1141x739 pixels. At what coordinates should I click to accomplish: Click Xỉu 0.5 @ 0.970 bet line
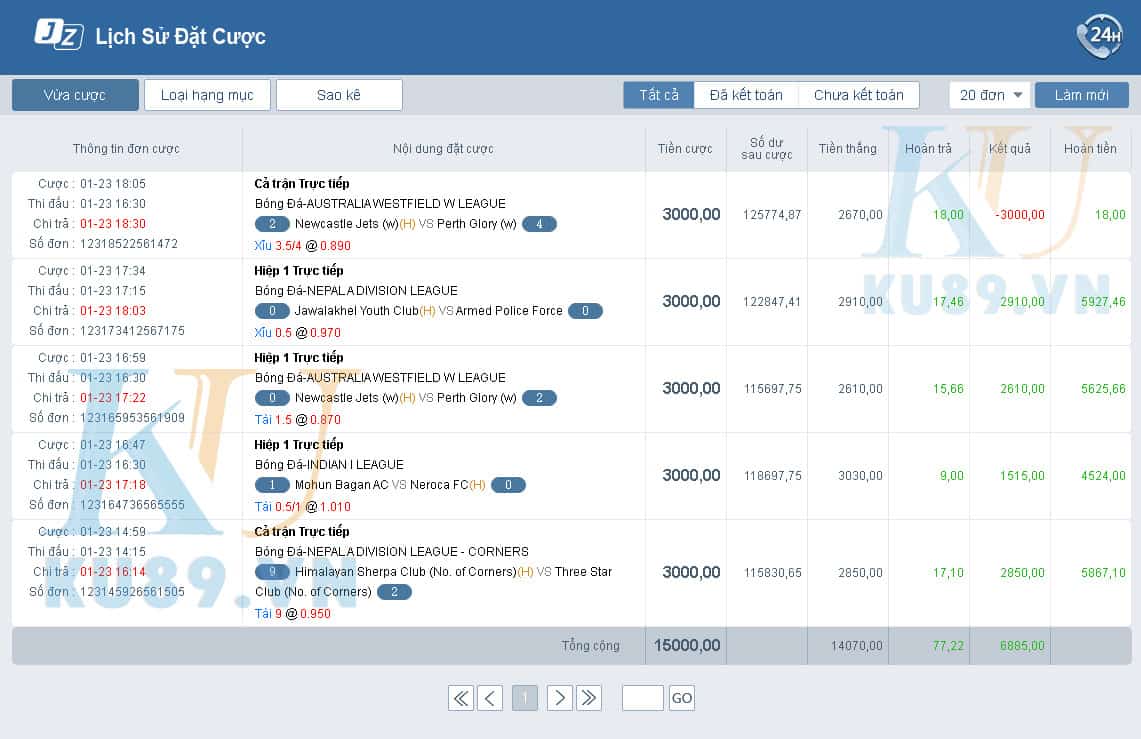(x=298, y=333)
